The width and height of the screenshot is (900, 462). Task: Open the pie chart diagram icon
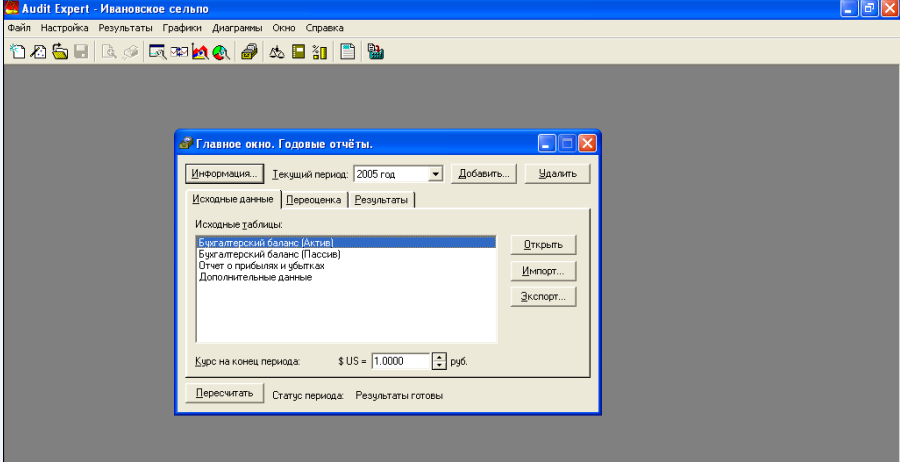pyautogui.click(x=221, y=52)
